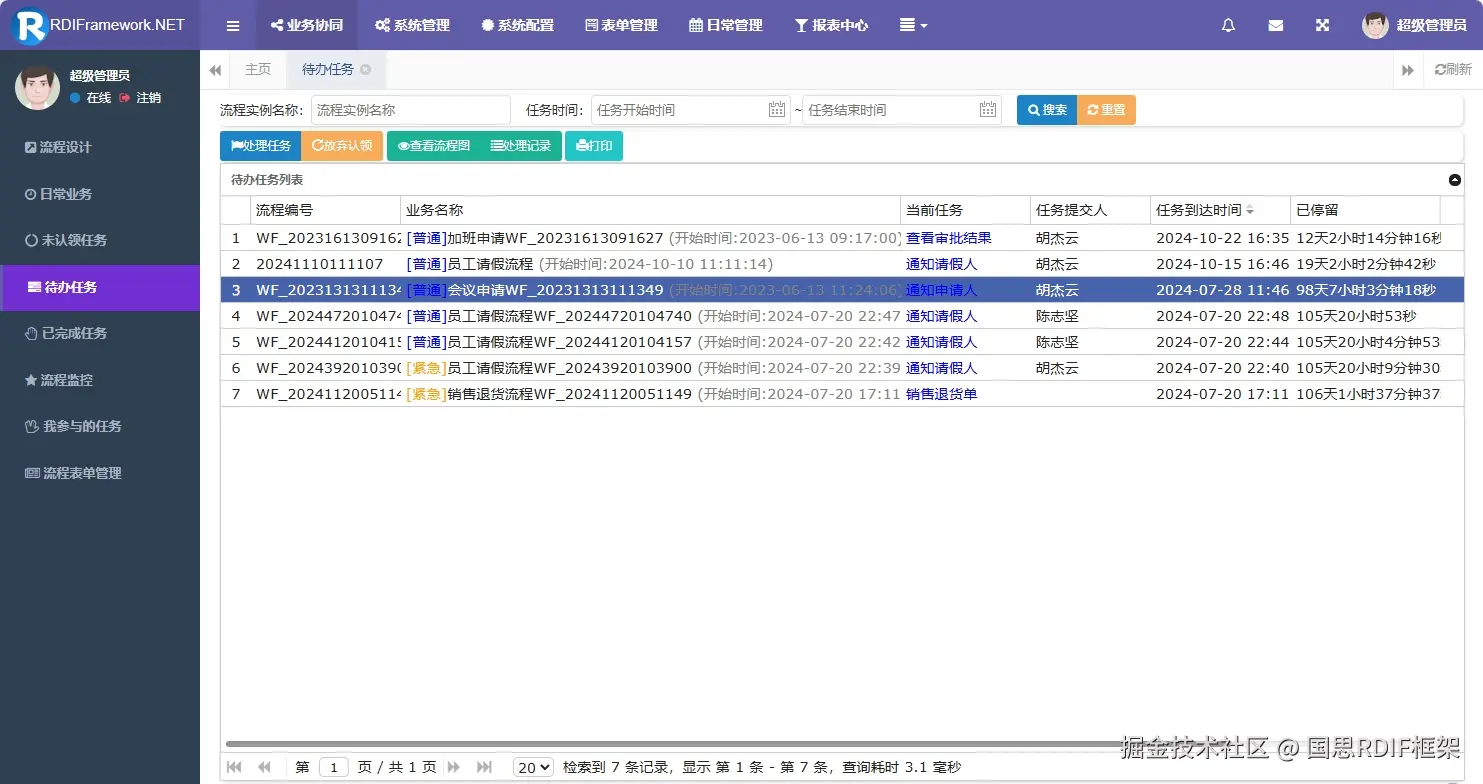Switch to the 主页 tab
Screen dimensions: 1483x784
coord(258,69)
